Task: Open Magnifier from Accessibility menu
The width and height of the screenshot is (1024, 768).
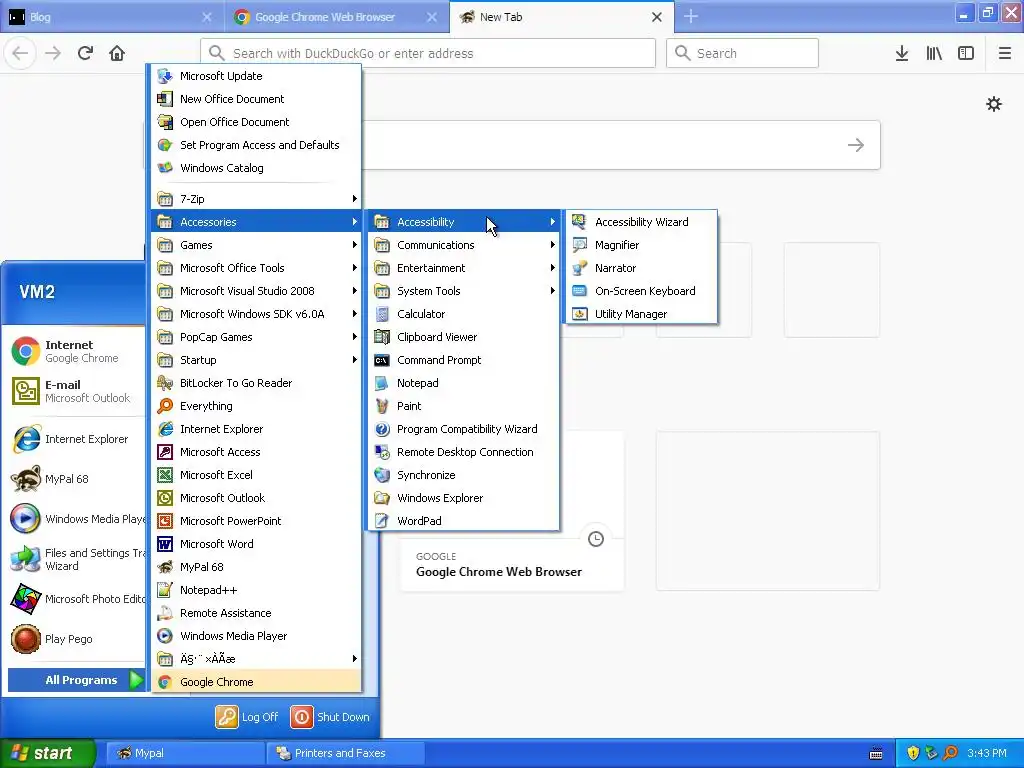Action: (x=641, y=245)
